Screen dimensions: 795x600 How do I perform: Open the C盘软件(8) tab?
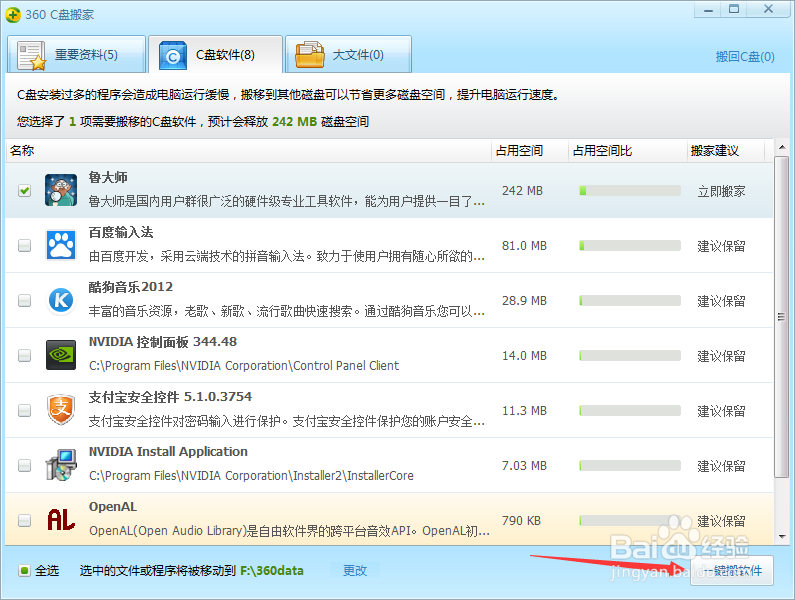[x=215, y=54]
